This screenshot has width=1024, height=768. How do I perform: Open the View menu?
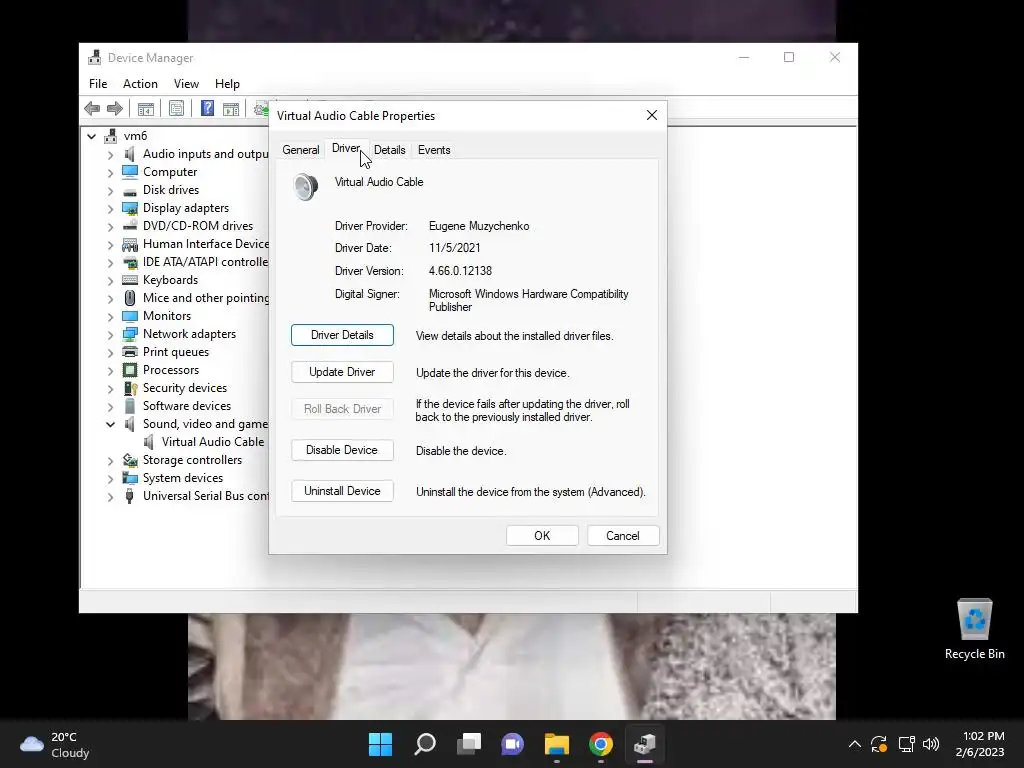point(186,84)
